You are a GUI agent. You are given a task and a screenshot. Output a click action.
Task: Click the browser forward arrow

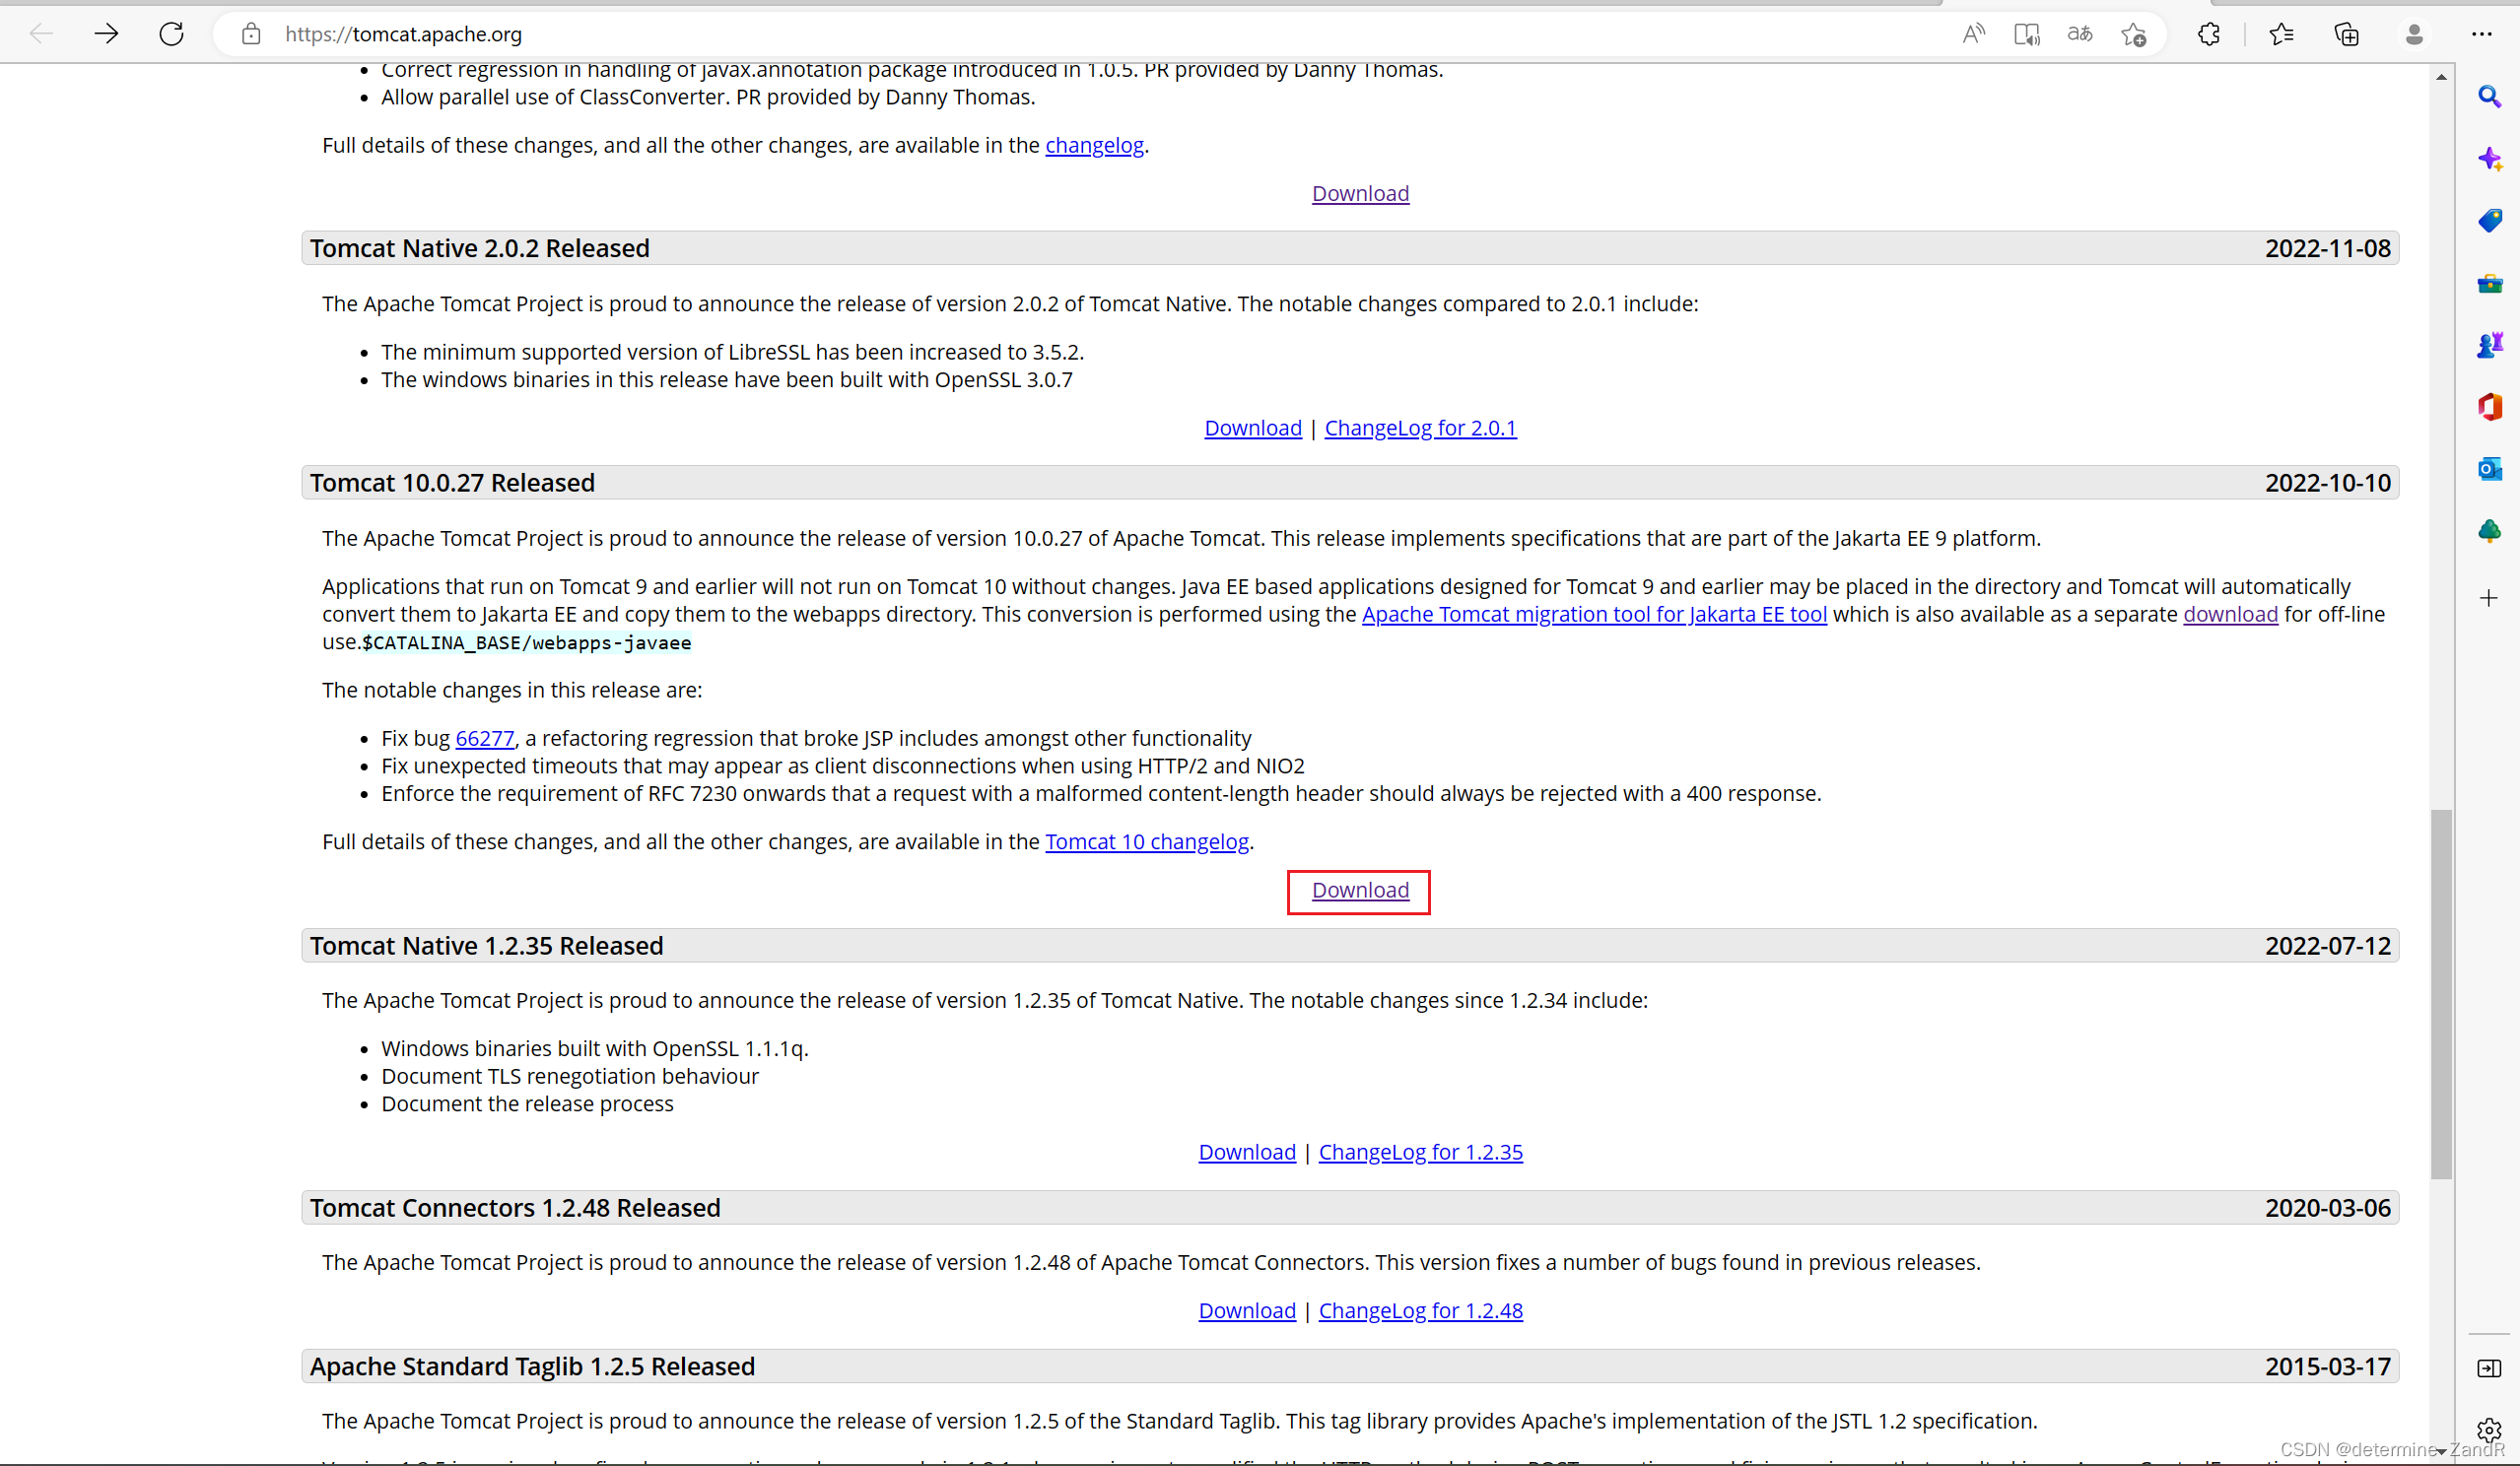point(106,34)
